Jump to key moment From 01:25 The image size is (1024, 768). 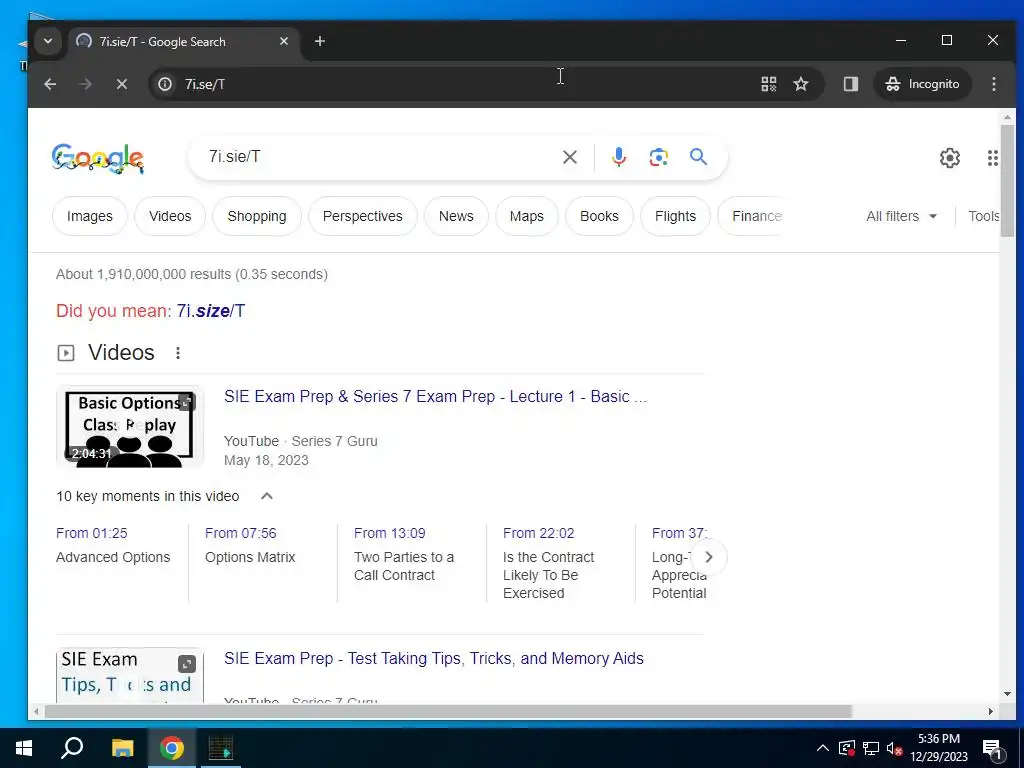(91, 533)
